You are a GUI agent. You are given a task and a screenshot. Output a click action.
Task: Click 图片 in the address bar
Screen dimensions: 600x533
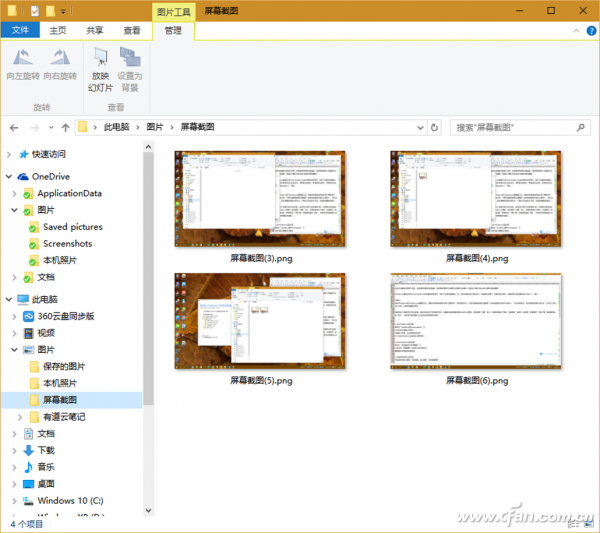coord(155,127)
